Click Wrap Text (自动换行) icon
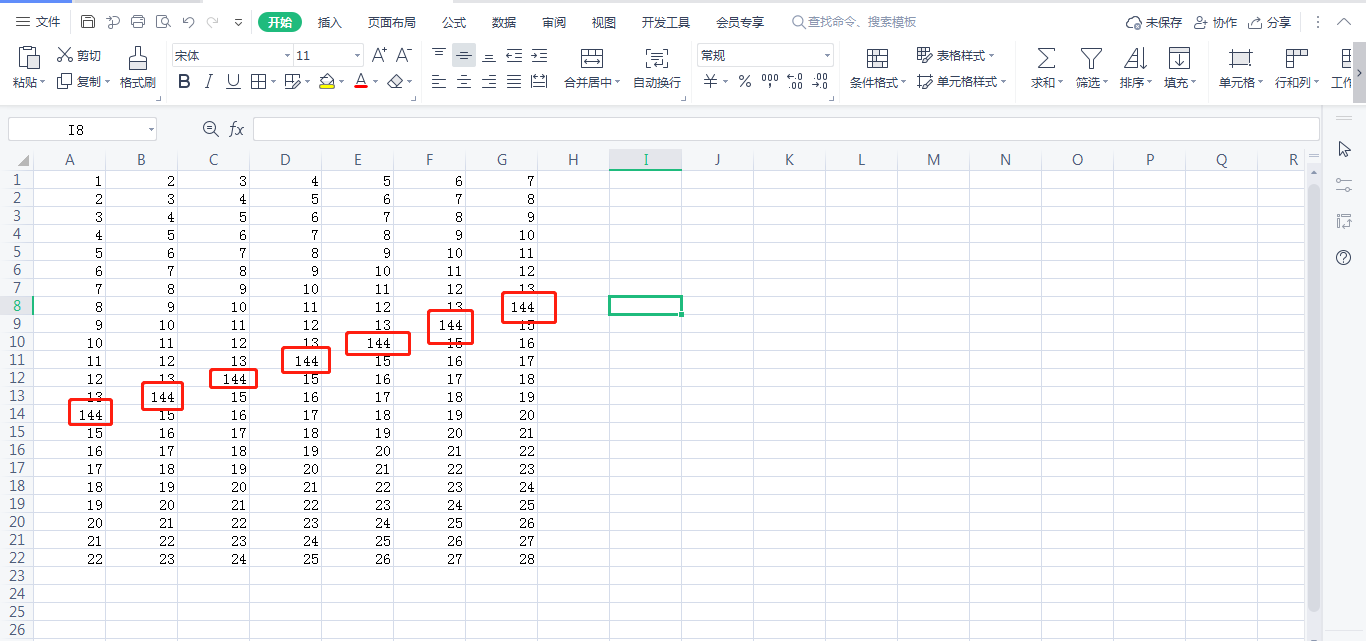The width and height of the screenshot is (1366, 641). pyautogui.click(x=657, y=58)
